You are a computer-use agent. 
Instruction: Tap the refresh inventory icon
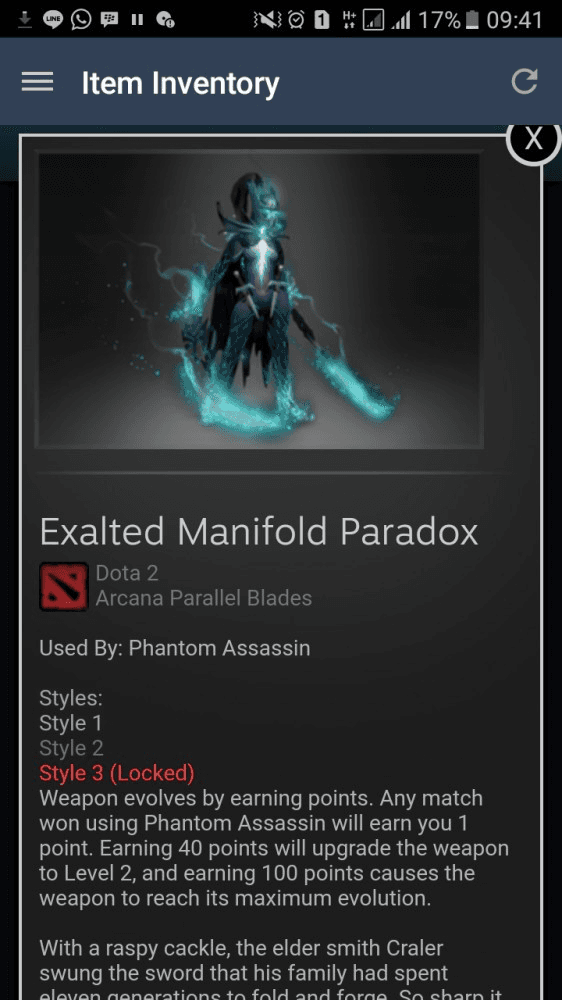click(x=525, y=82)
